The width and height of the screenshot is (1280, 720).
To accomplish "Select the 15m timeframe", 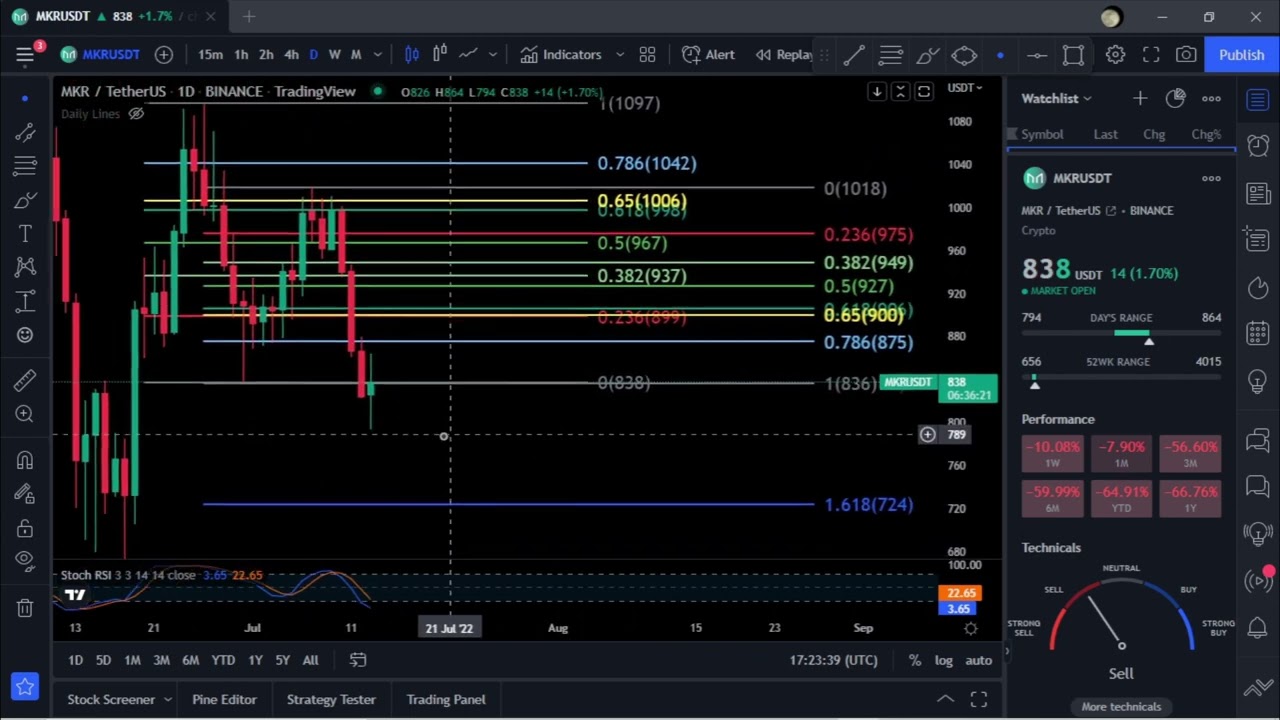I will [210, 55].
